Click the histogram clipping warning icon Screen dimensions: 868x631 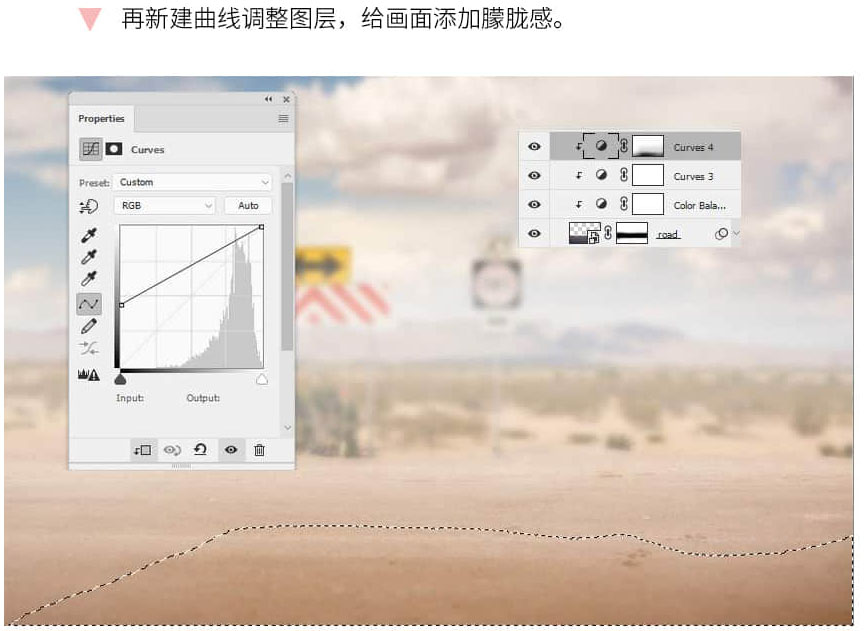[89, 375]
